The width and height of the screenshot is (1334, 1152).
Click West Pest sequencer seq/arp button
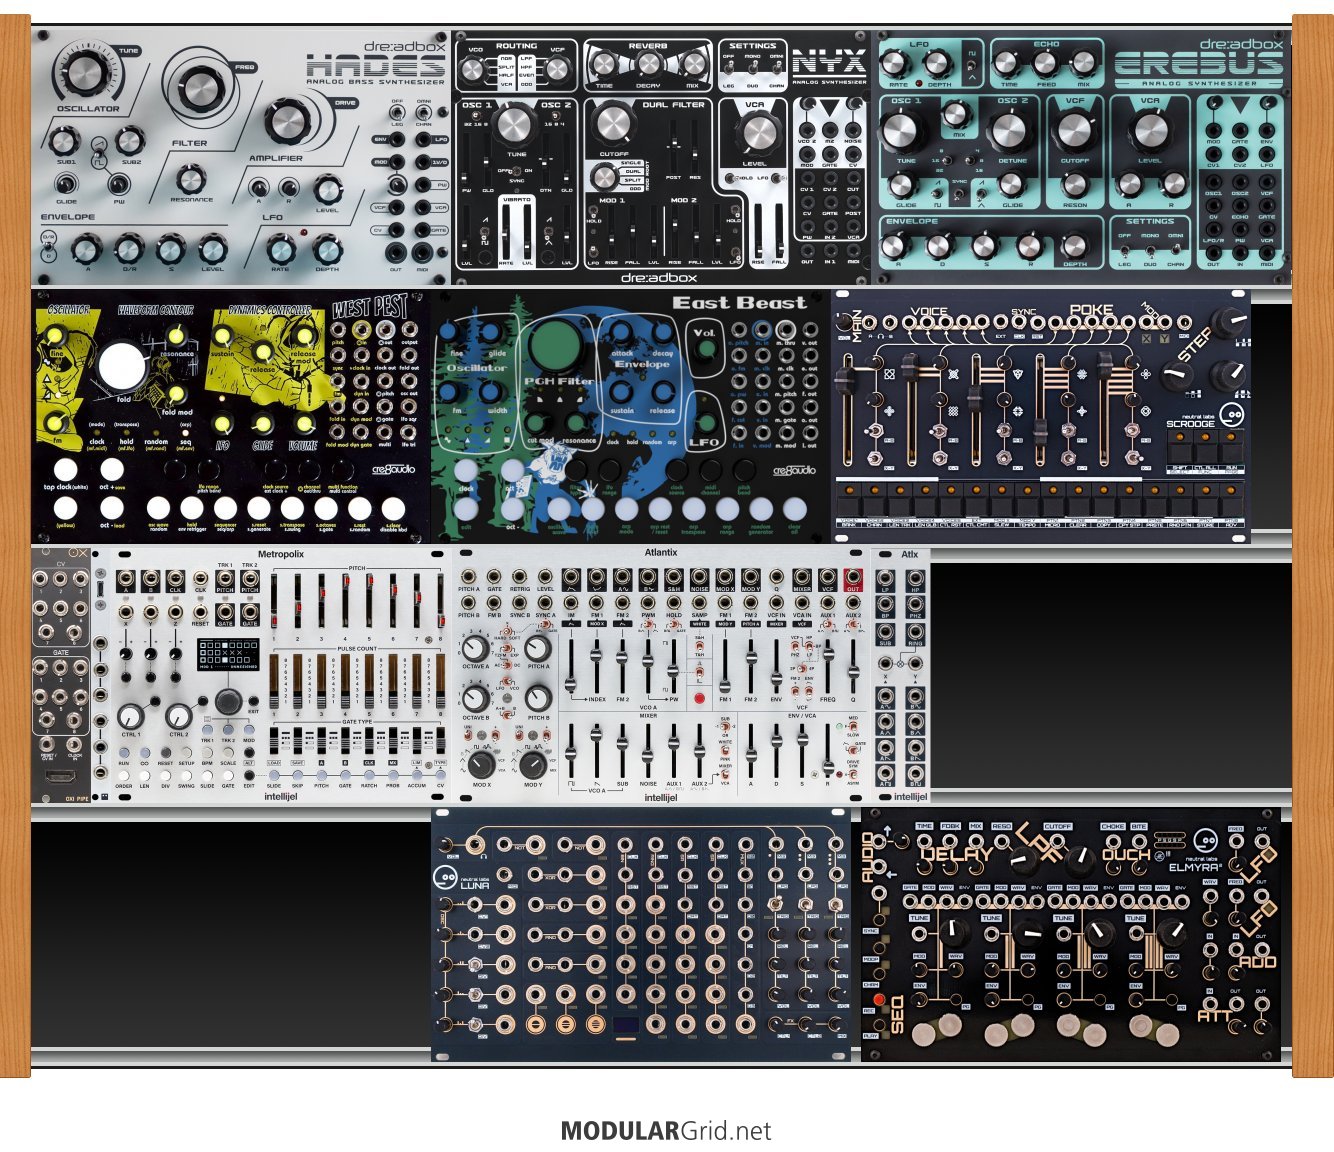(225, 508)
